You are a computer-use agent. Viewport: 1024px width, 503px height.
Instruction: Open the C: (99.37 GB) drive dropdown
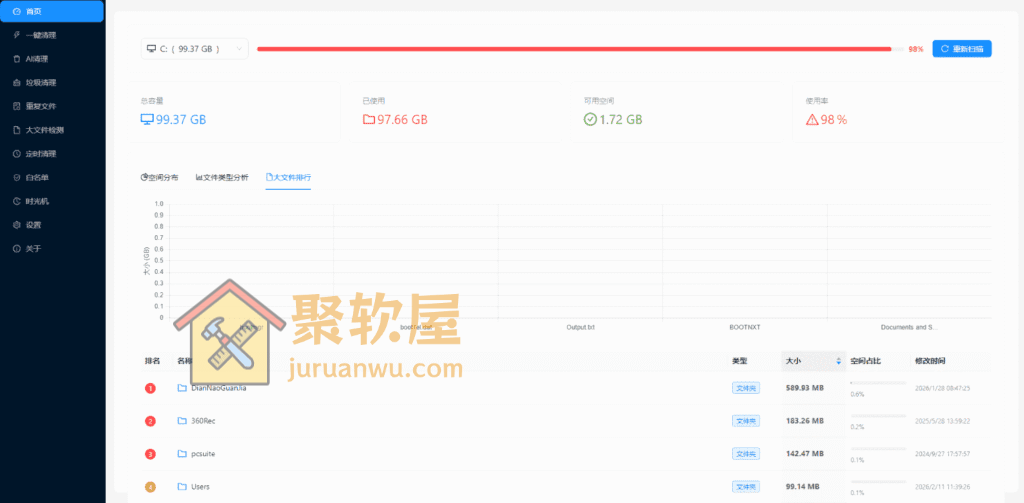coord(195,48)
